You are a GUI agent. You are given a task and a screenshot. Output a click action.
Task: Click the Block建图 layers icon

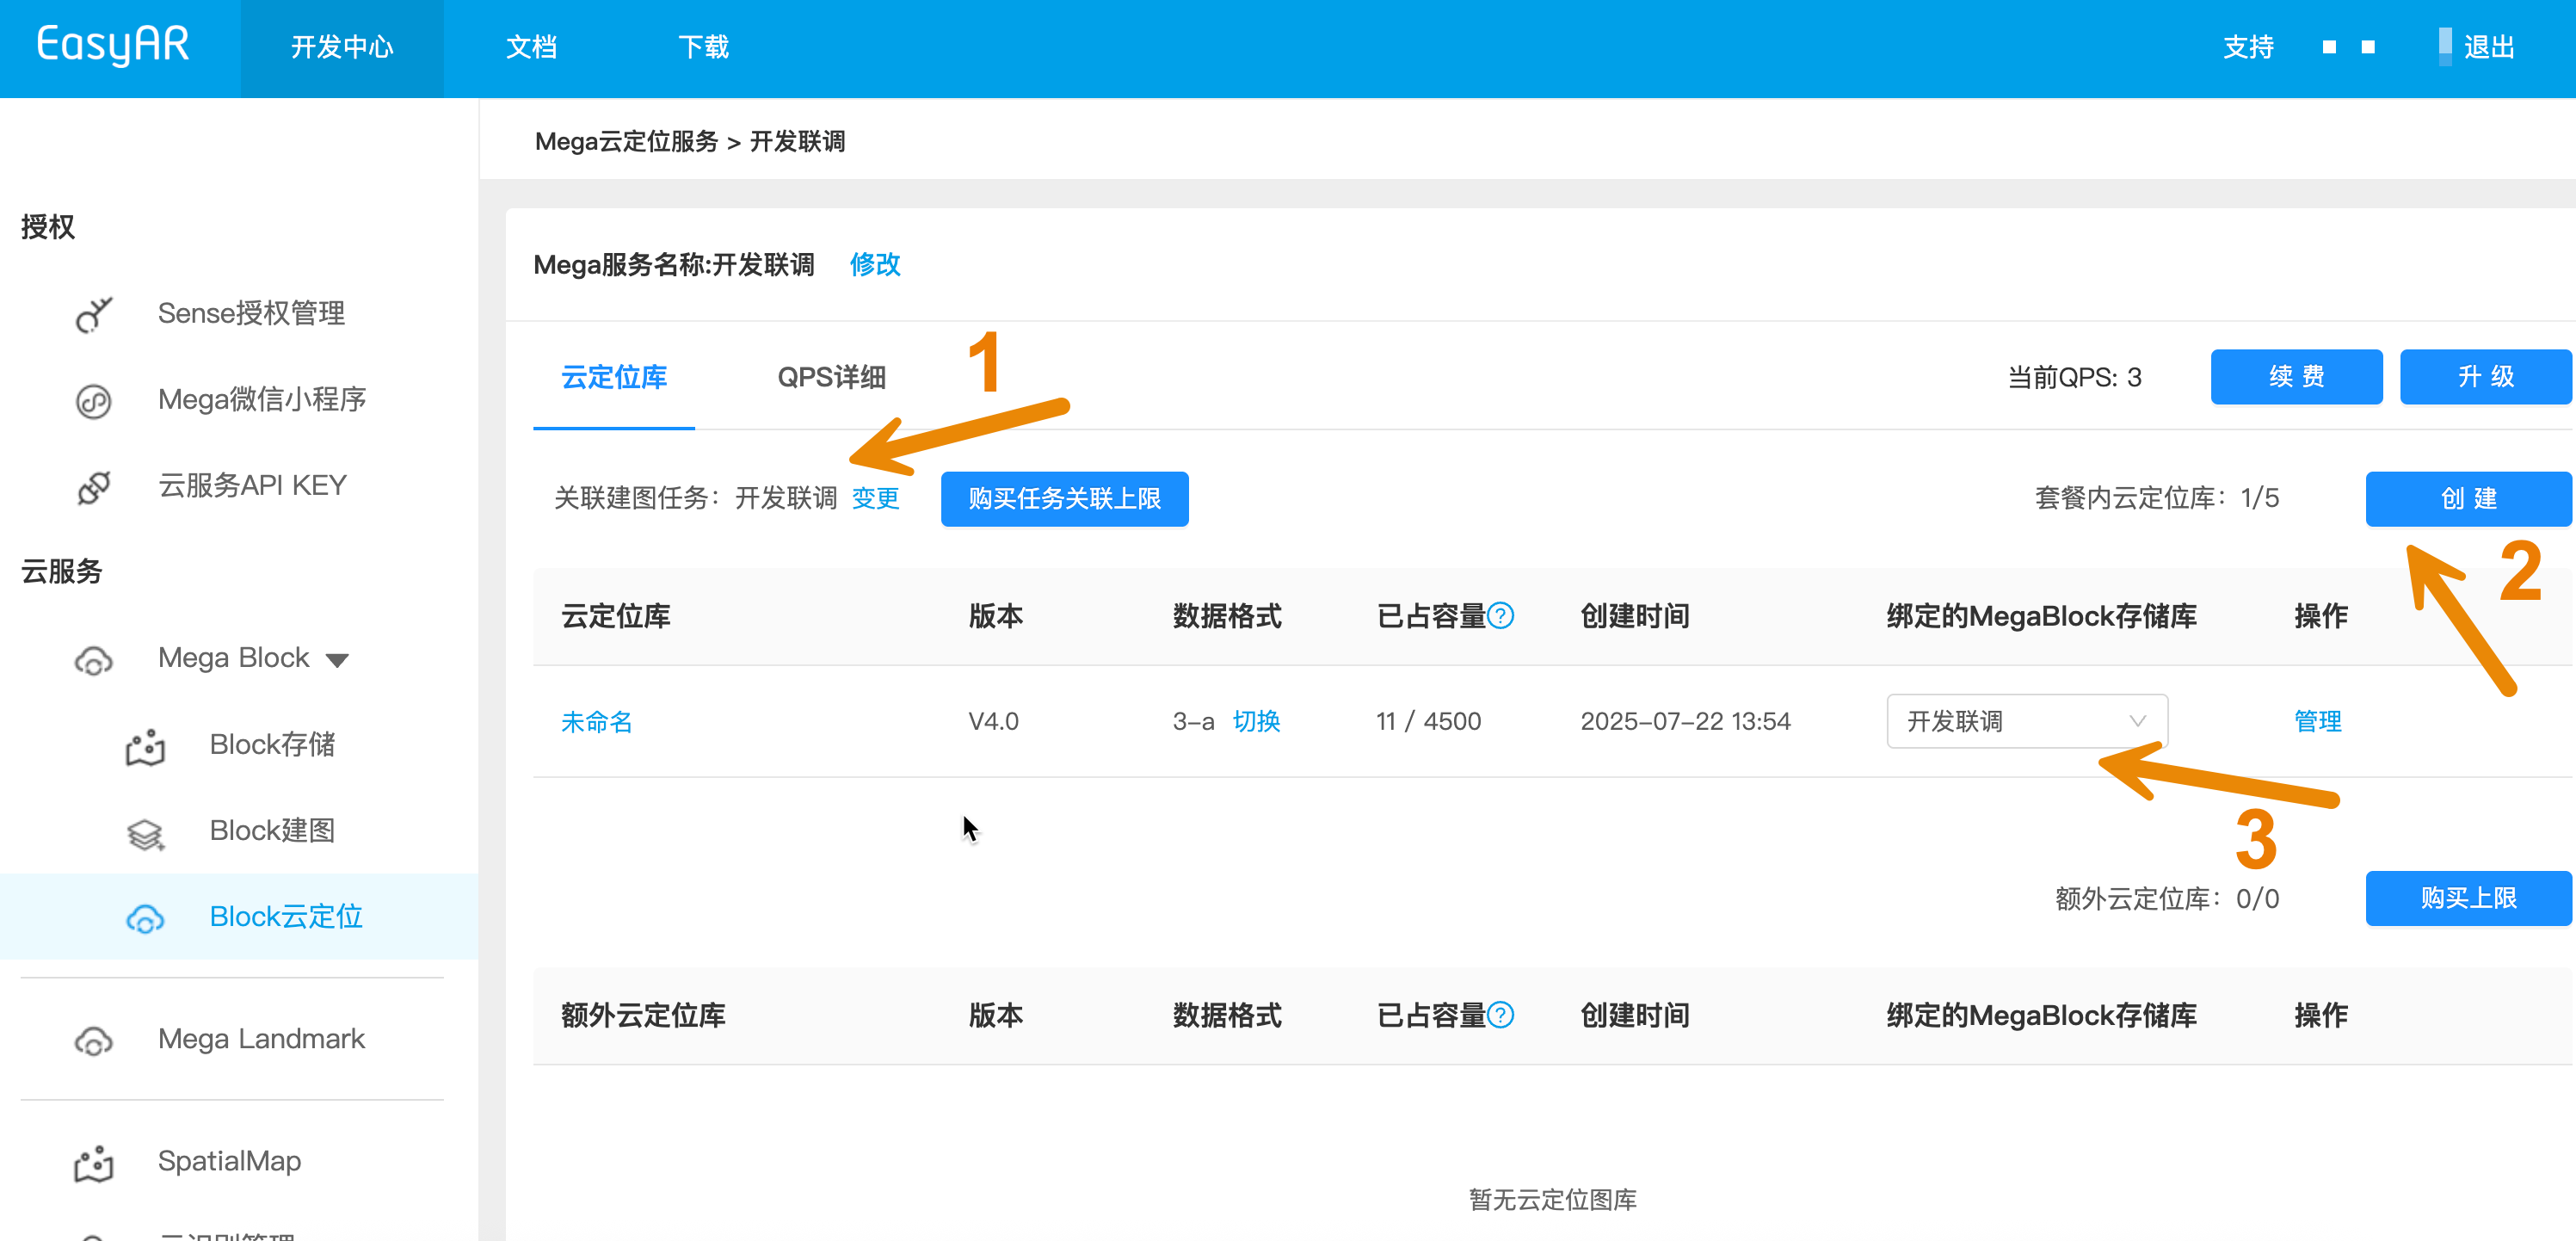click(x=145, y=832)
